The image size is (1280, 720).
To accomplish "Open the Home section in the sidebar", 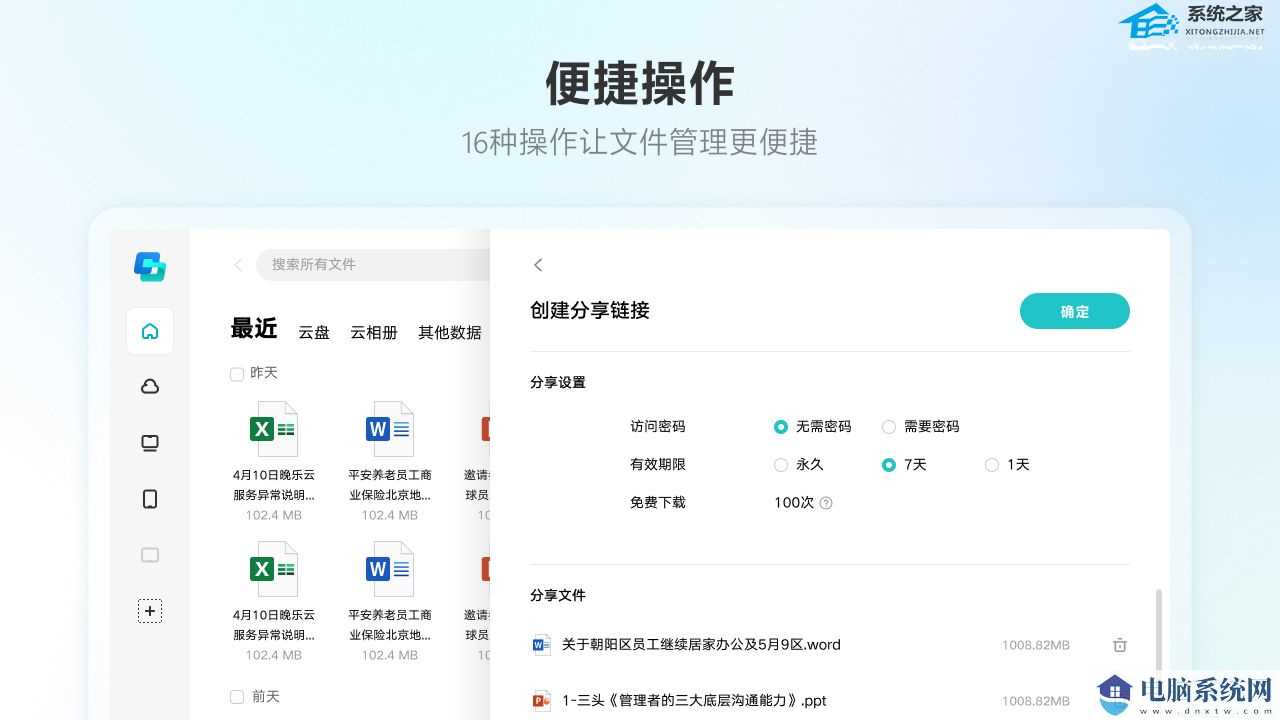I will click(x=150, y=331).
